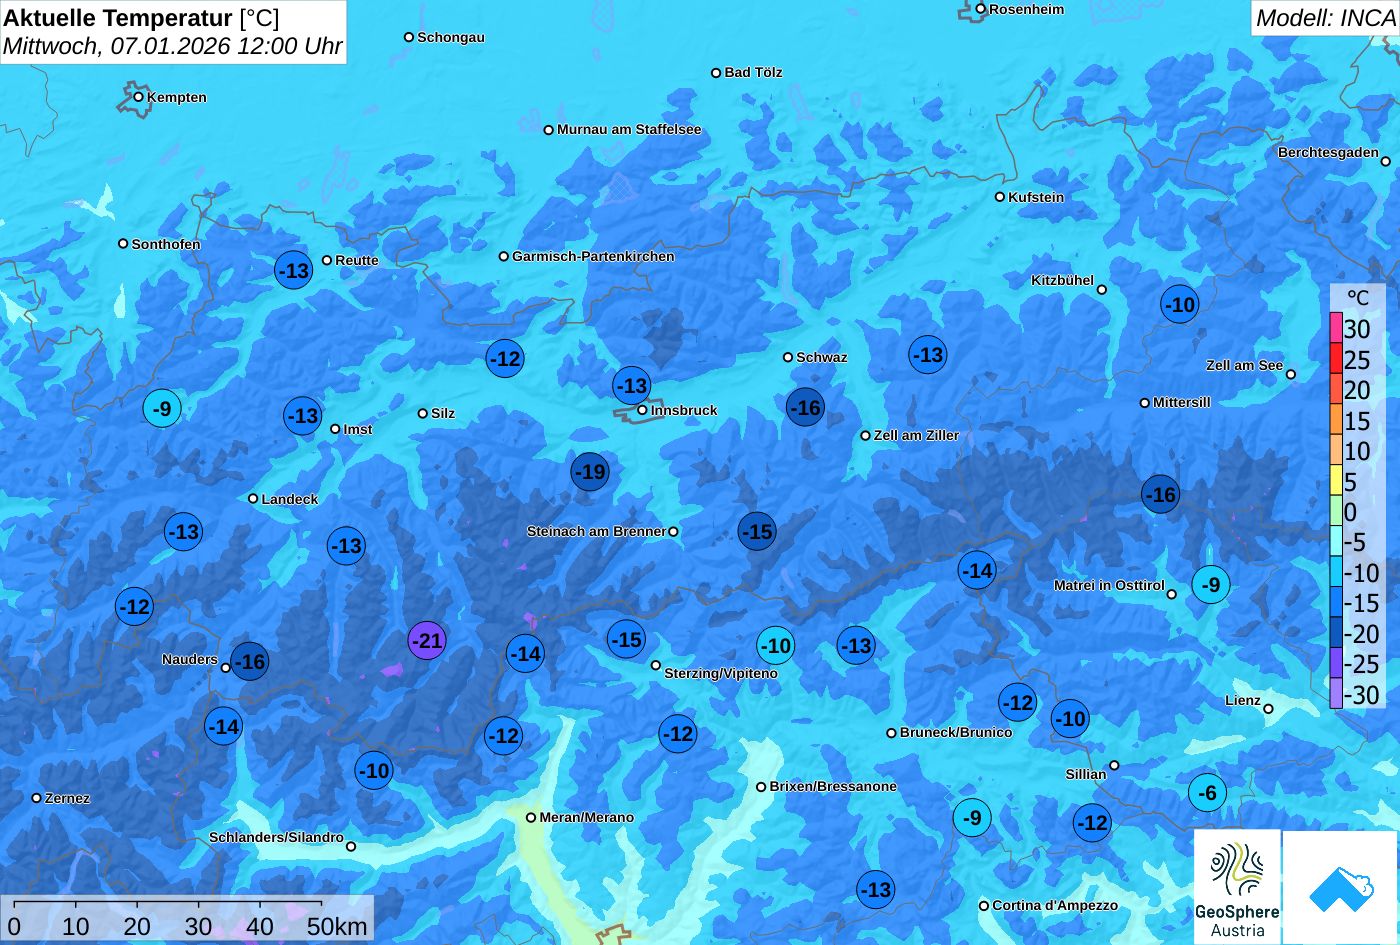Screen dimensions: 1400x945
Task: Click the 'Zell am See' label
Action: tap(1244, 365)
